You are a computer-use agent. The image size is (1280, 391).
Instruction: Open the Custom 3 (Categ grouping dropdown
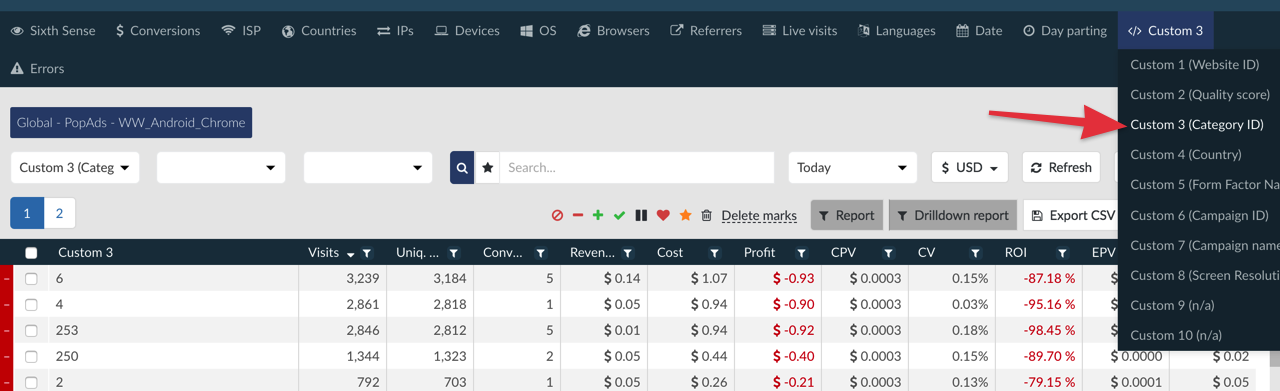pos(75,168)
